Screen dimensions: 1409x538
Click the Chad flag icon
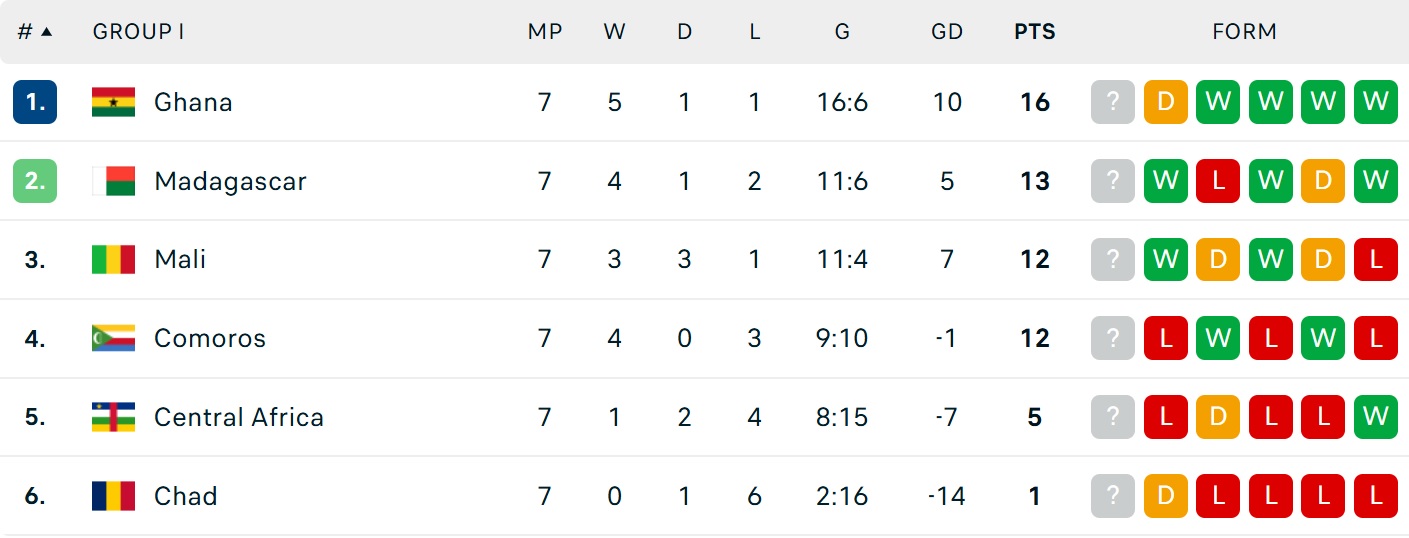point(113,496)
